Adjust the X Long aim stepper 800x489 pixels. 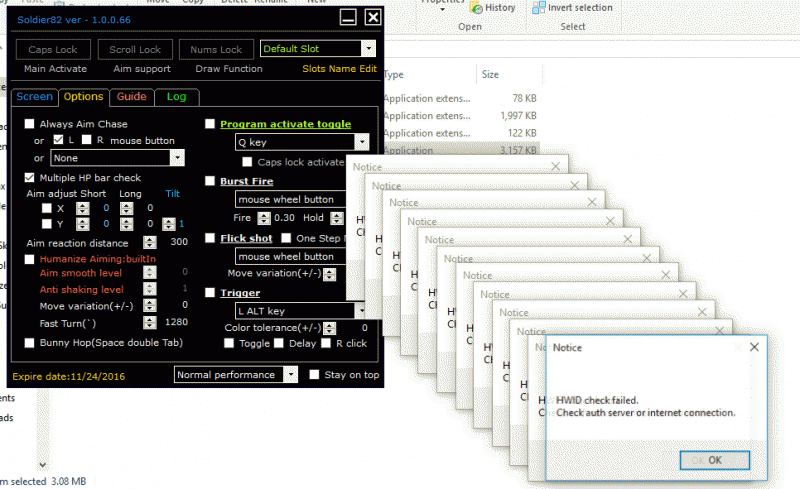[x=127, y=208]
